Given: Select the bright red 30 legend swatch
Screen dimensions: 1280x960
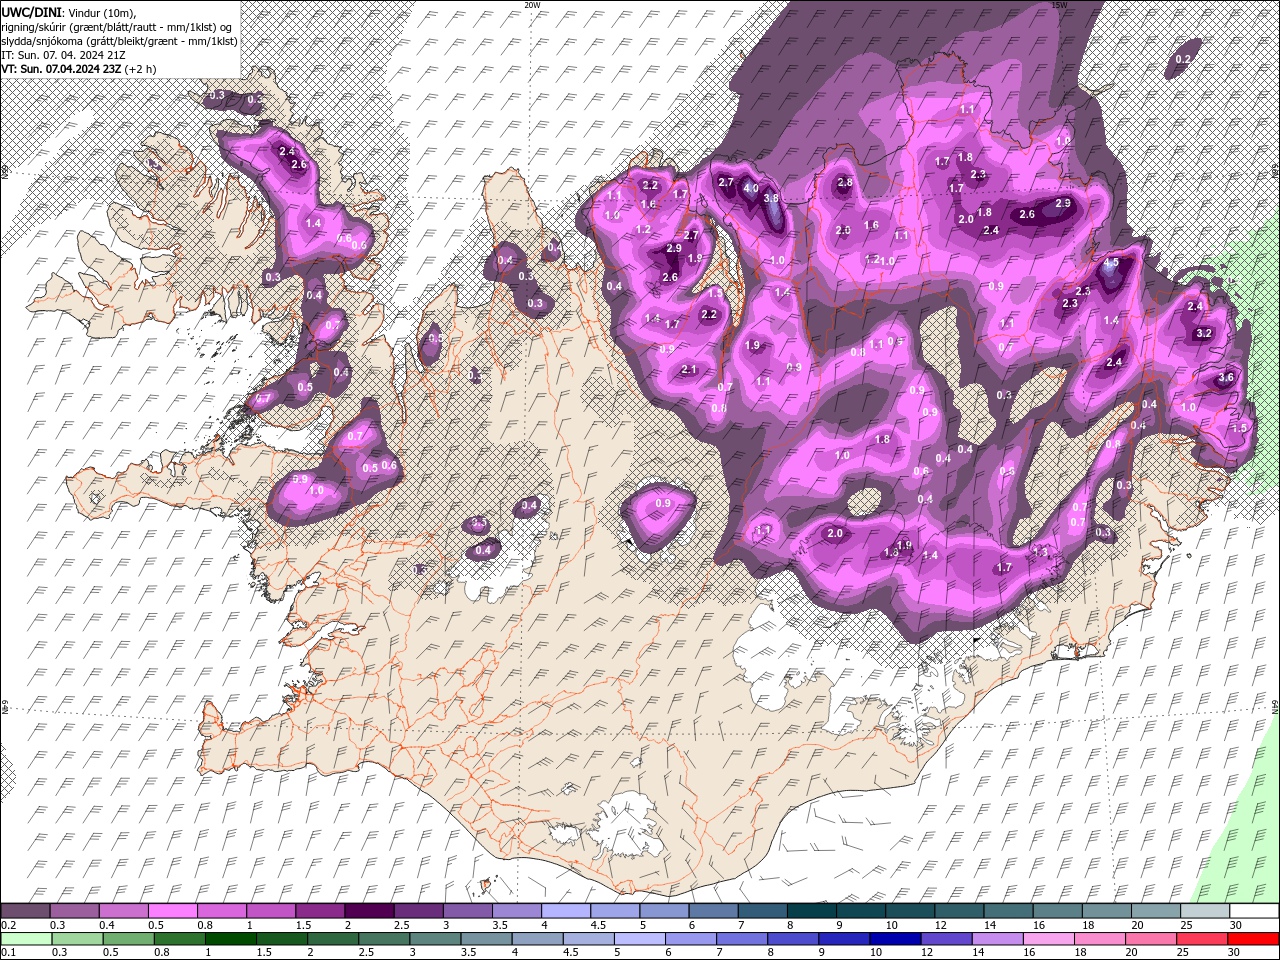Looking at the screenshot, I should click(1253, 939).
